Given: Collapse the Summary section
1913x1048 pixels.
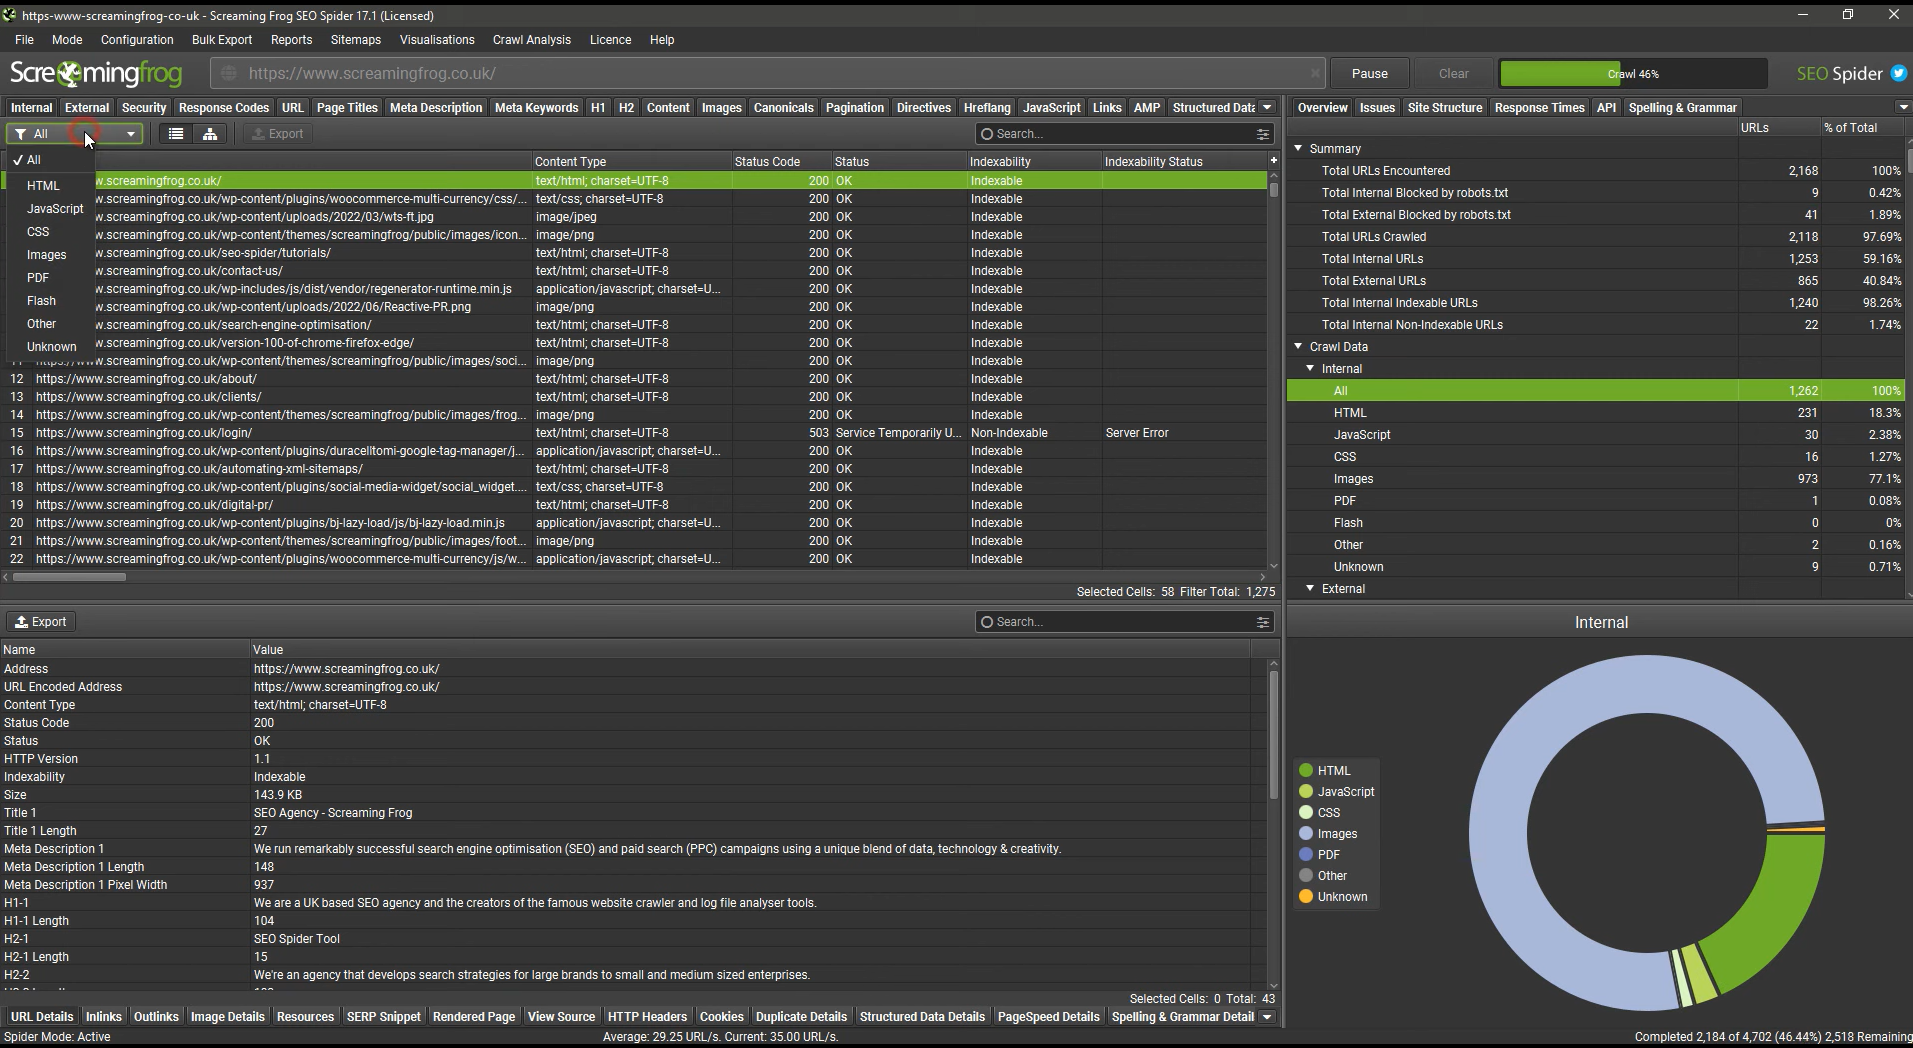Looking at the screenshot, I should point(1299,148).
